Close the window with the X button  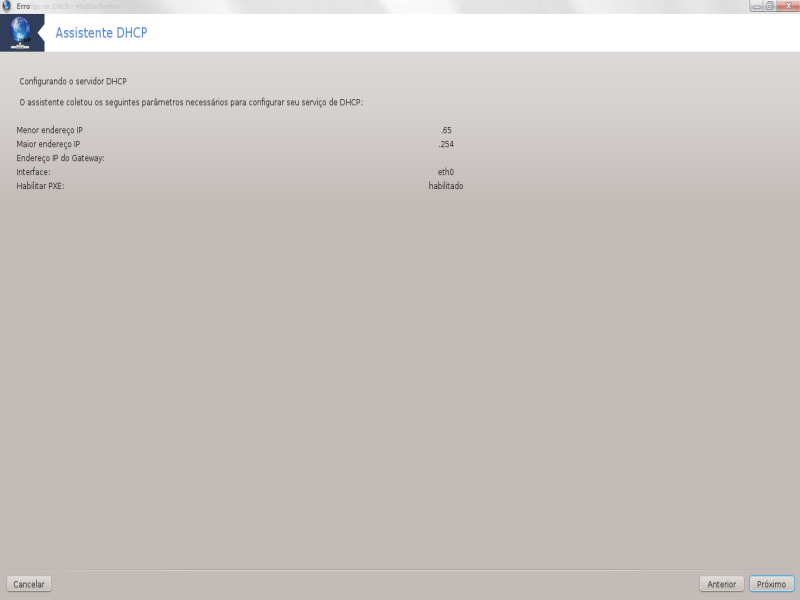coord(788,6)
